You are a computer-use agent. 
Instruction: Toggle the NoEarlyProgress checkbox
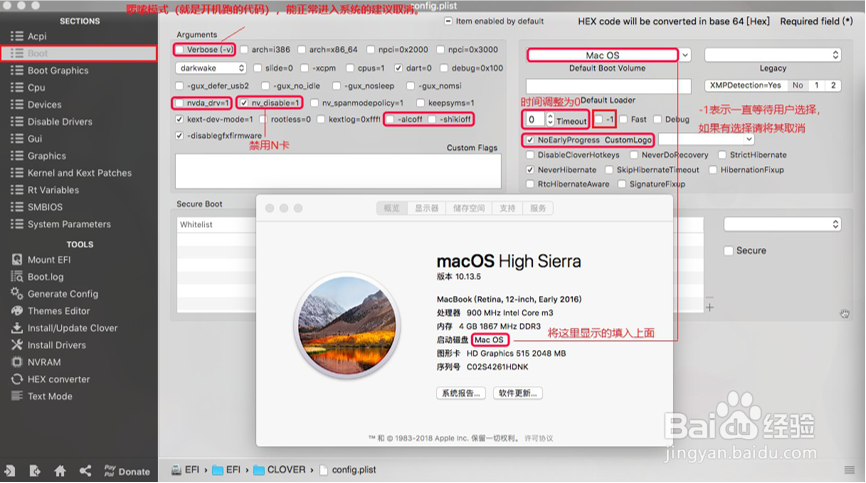tap(530, 140)
